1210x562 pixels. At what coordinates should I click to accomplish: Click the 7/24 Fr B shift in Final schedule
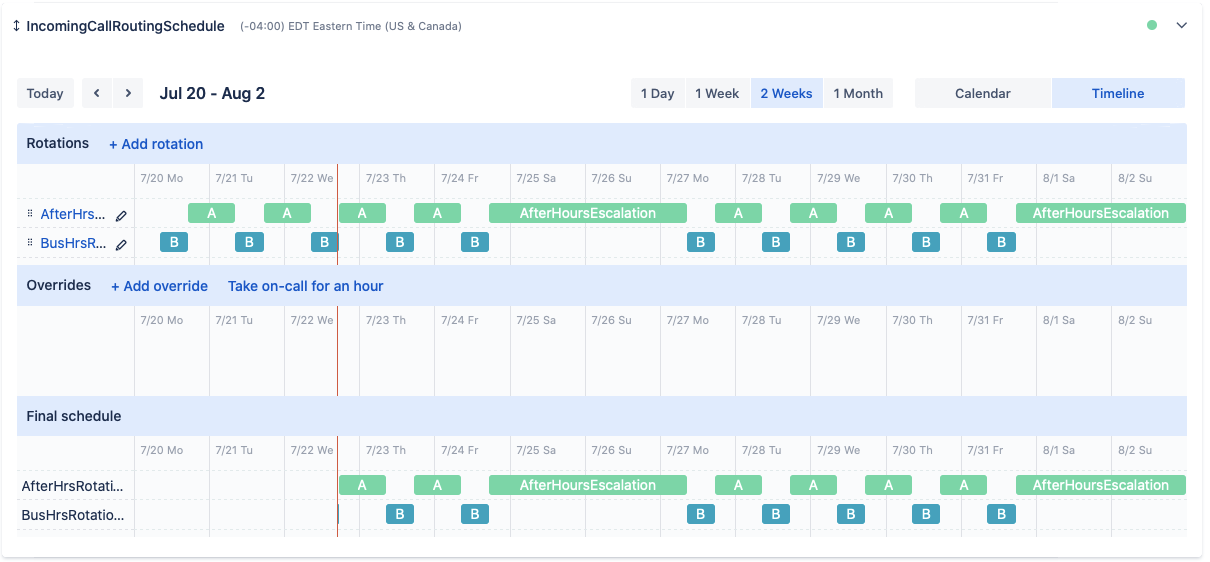click(x=475, y=514)
